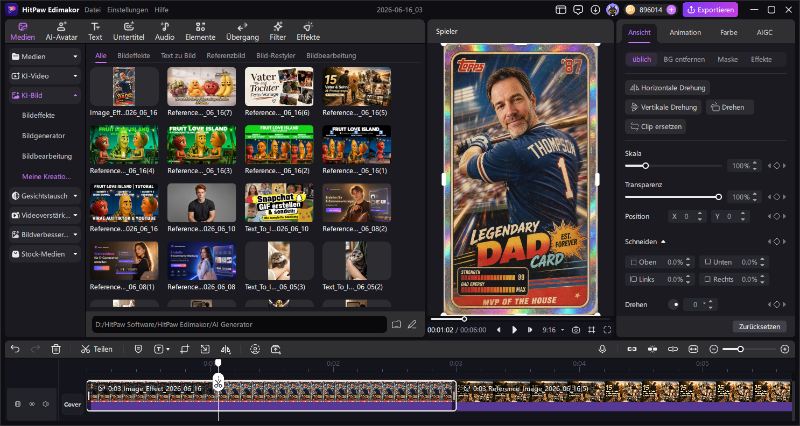This screenshot has width=800, height=426.
Task: Undo the last action in timeline toolbar
Action: click(x=15, y=349)
